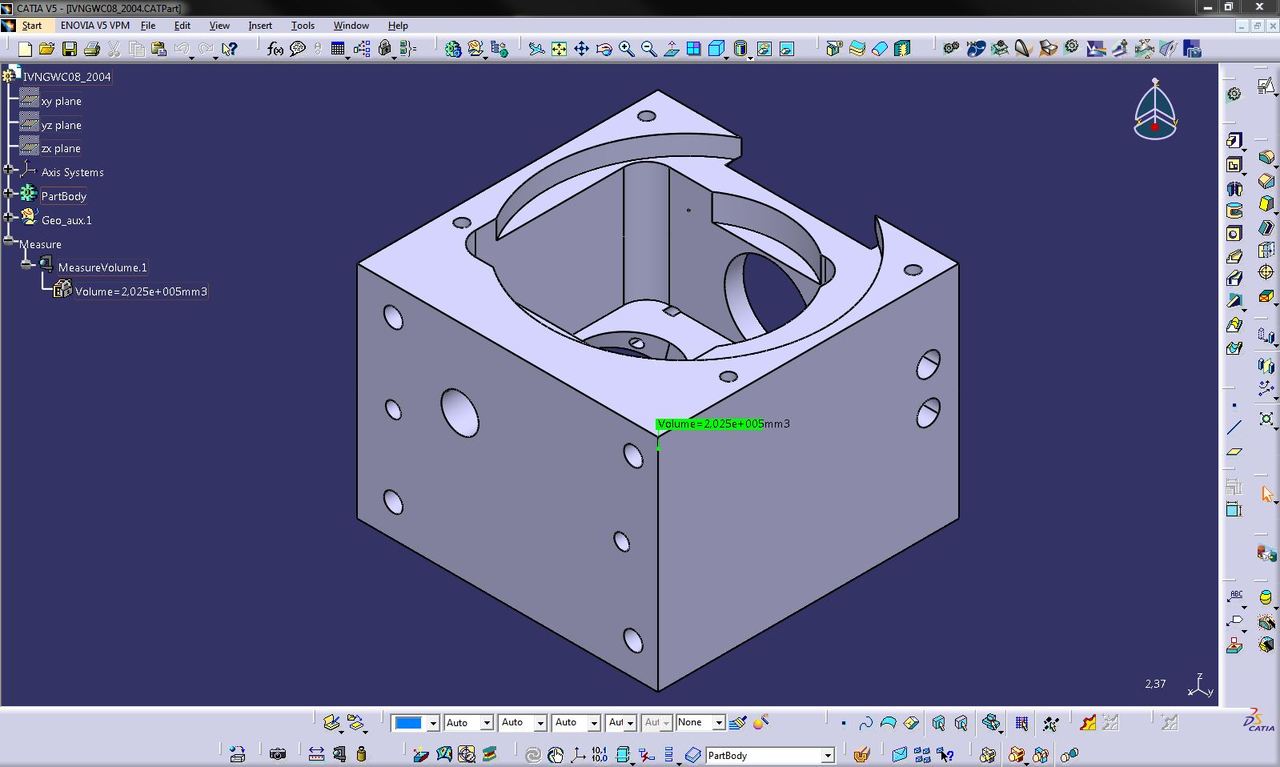This screenshot has height=767, width=1280.
Task: Collapse the Measure tree node
Action: coord(8,243)
